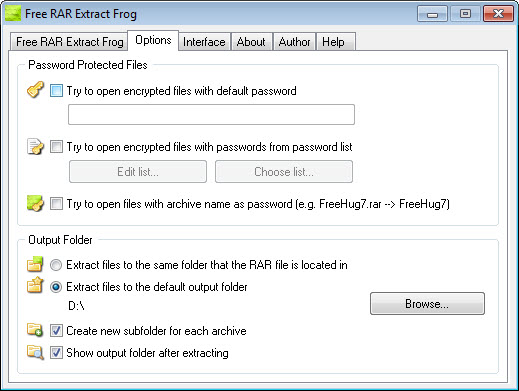Click the green frog app icon in title bar
The image size is (519, 391).
coord(13,13)
